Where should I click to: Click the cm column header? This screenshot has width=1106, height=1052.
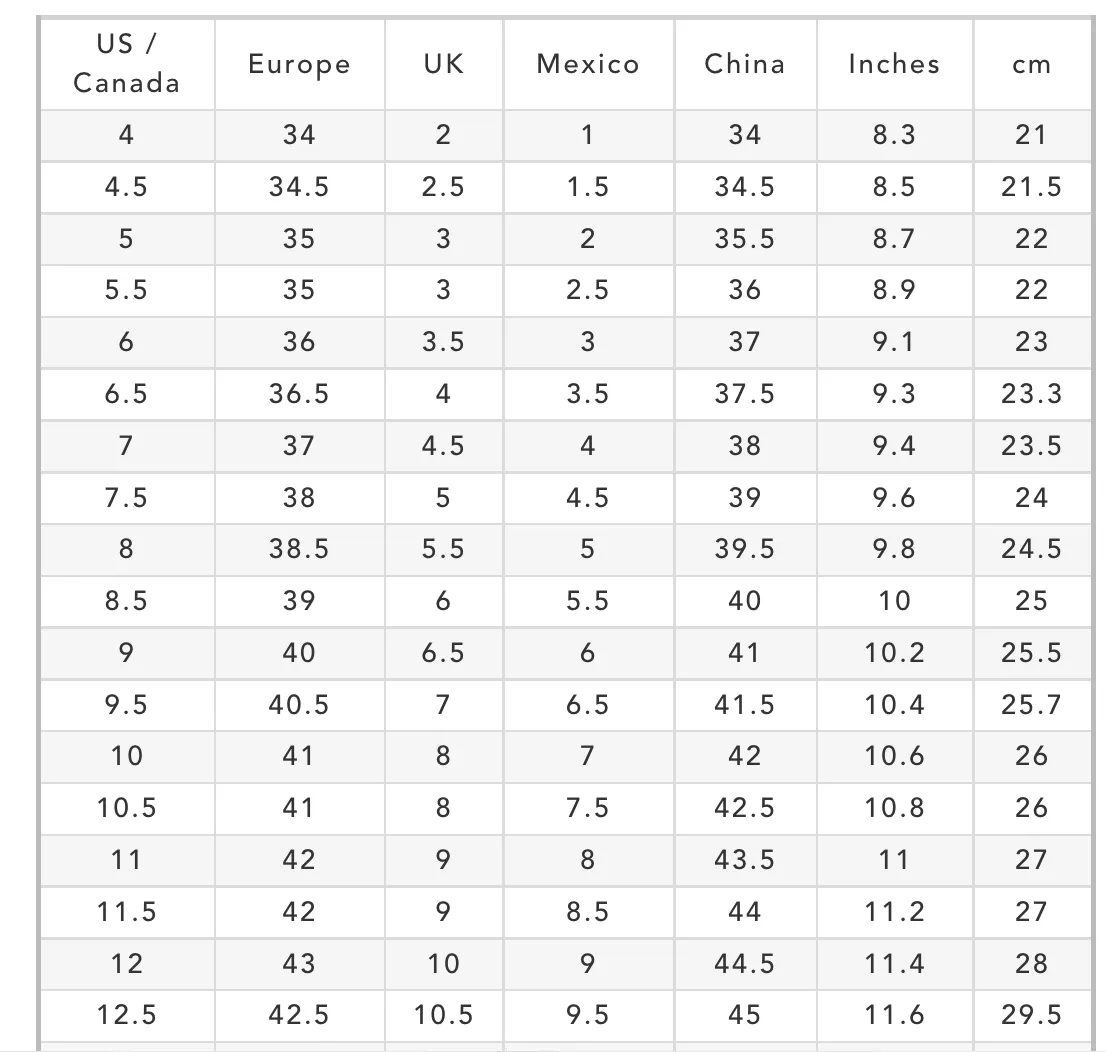coord(1032,64)
